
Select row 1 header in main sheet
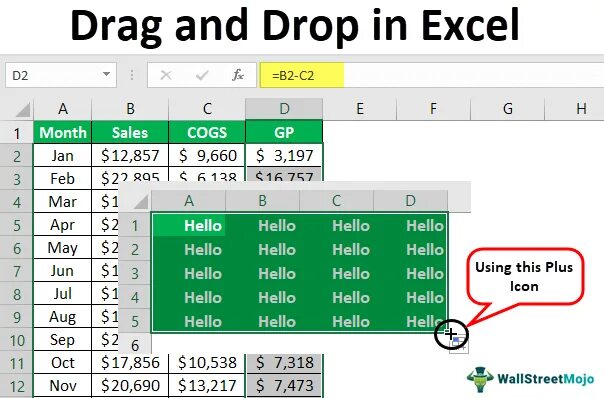point(17,133)
